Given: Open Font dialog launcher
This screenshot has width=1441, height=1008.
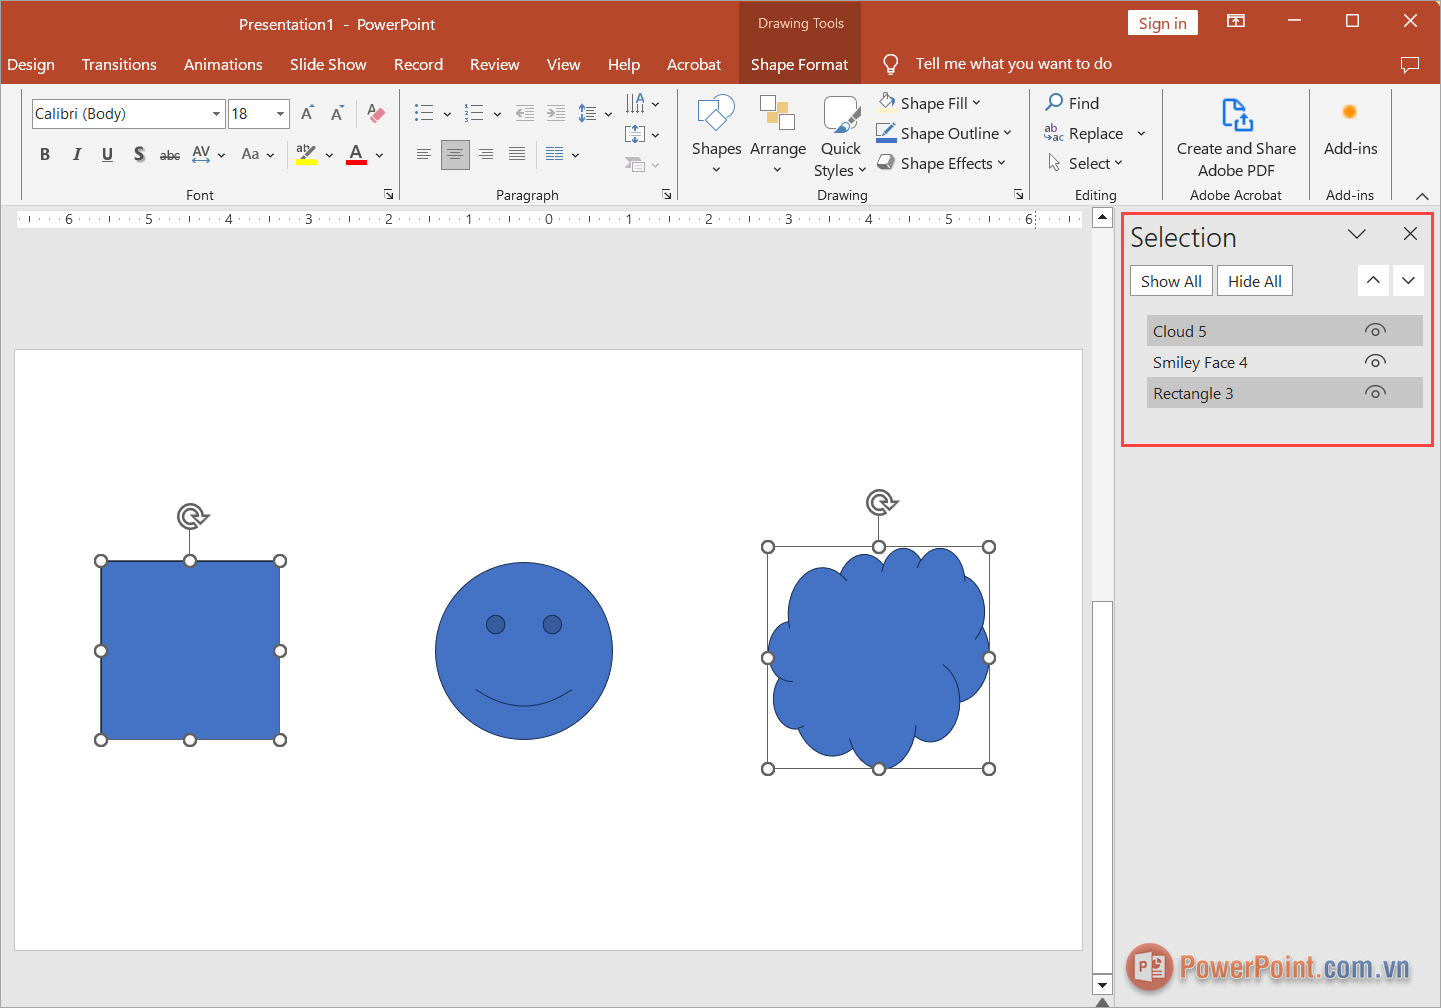Looking at the screenshot, I should (389, 195).
